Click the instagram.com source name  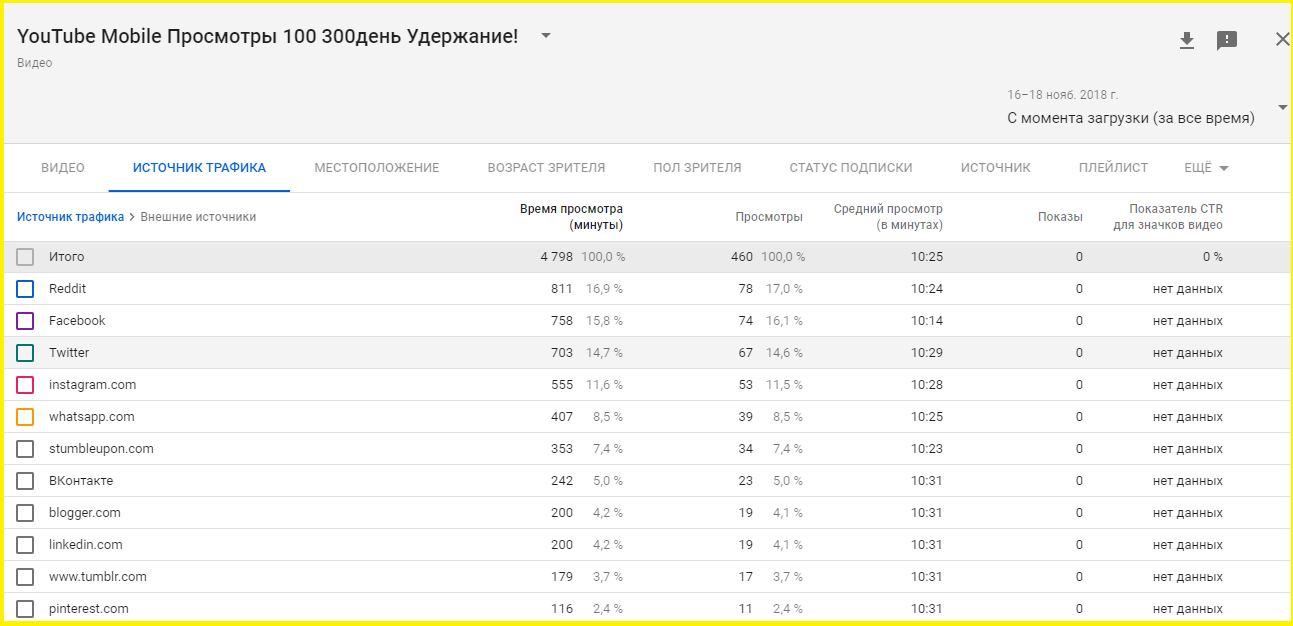pos(92,385)
